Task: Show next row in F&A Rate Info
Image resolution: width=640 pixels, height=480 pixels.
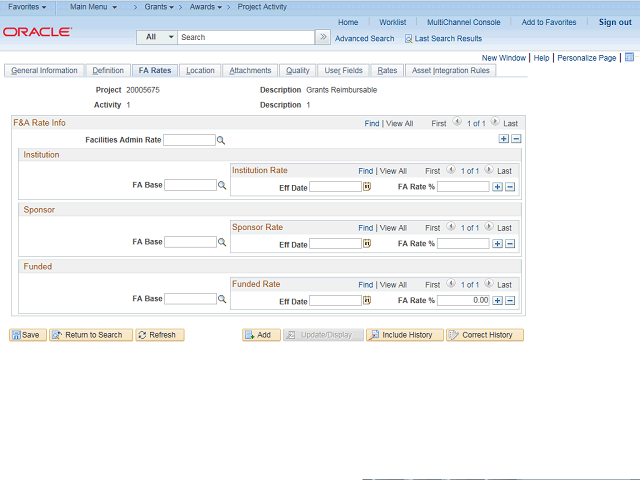Action: (495, 122)
